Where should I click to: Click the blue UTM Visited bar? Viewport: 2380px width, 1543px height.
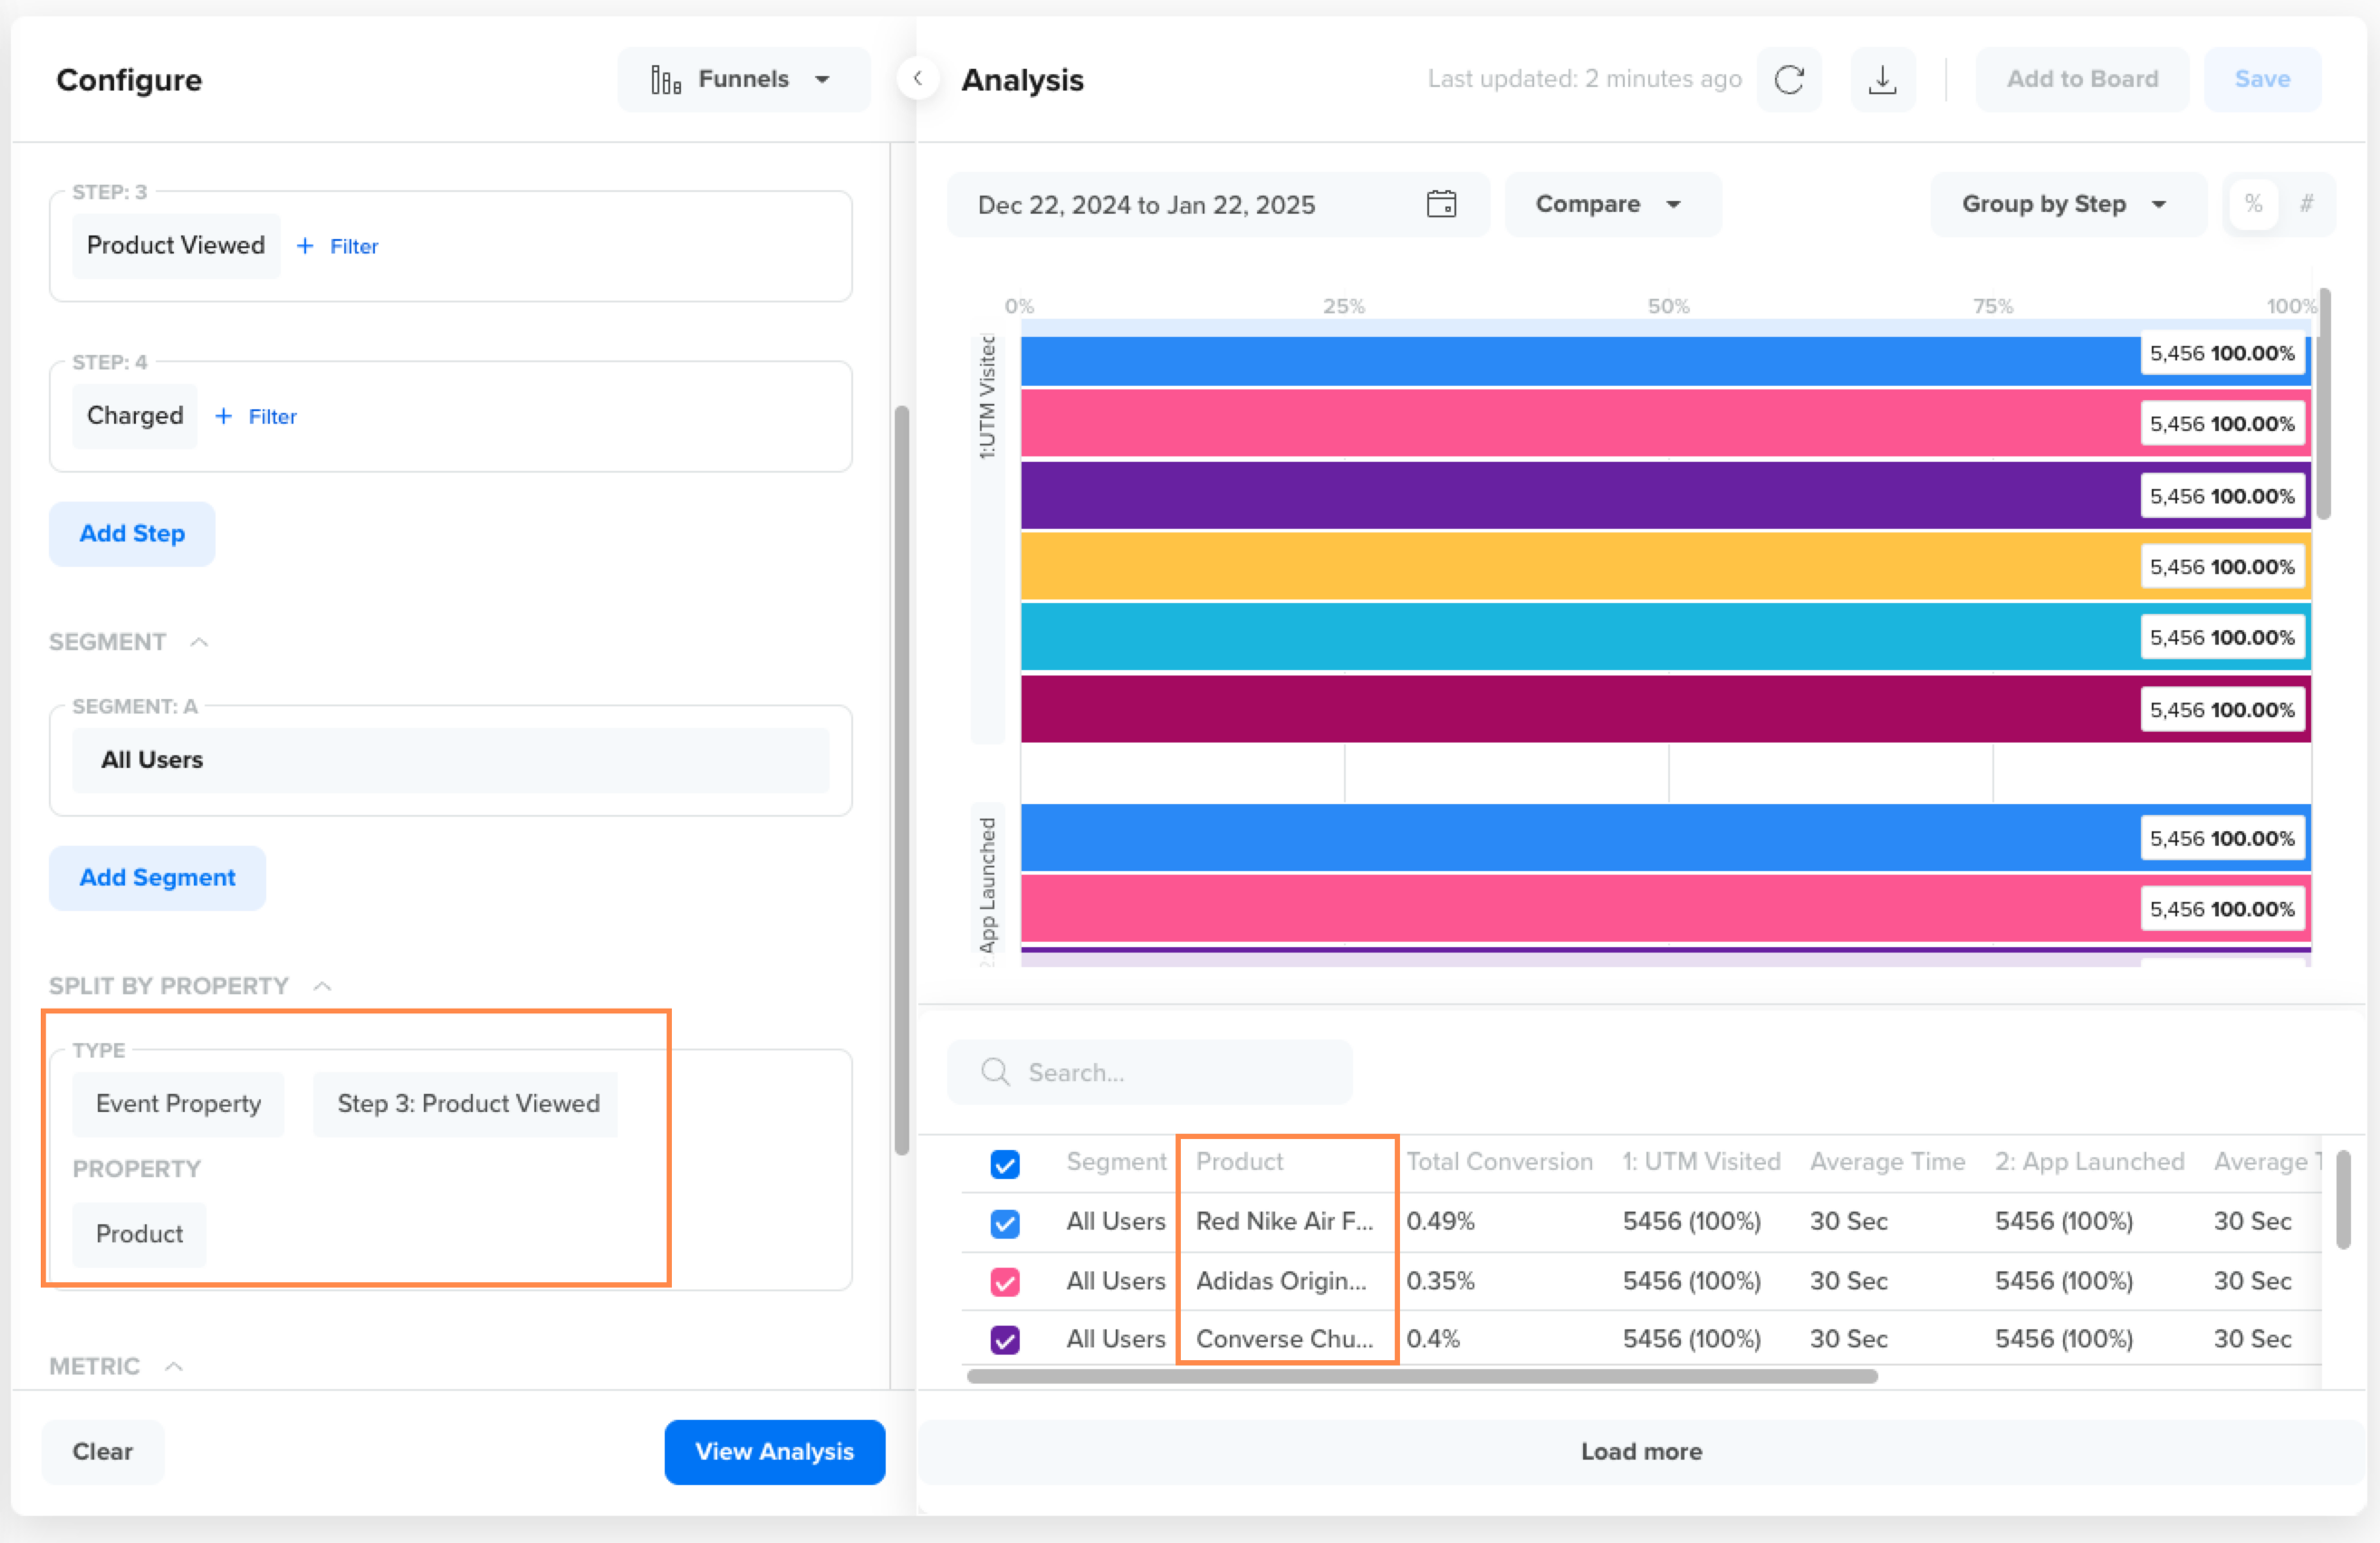[1665, 361]
